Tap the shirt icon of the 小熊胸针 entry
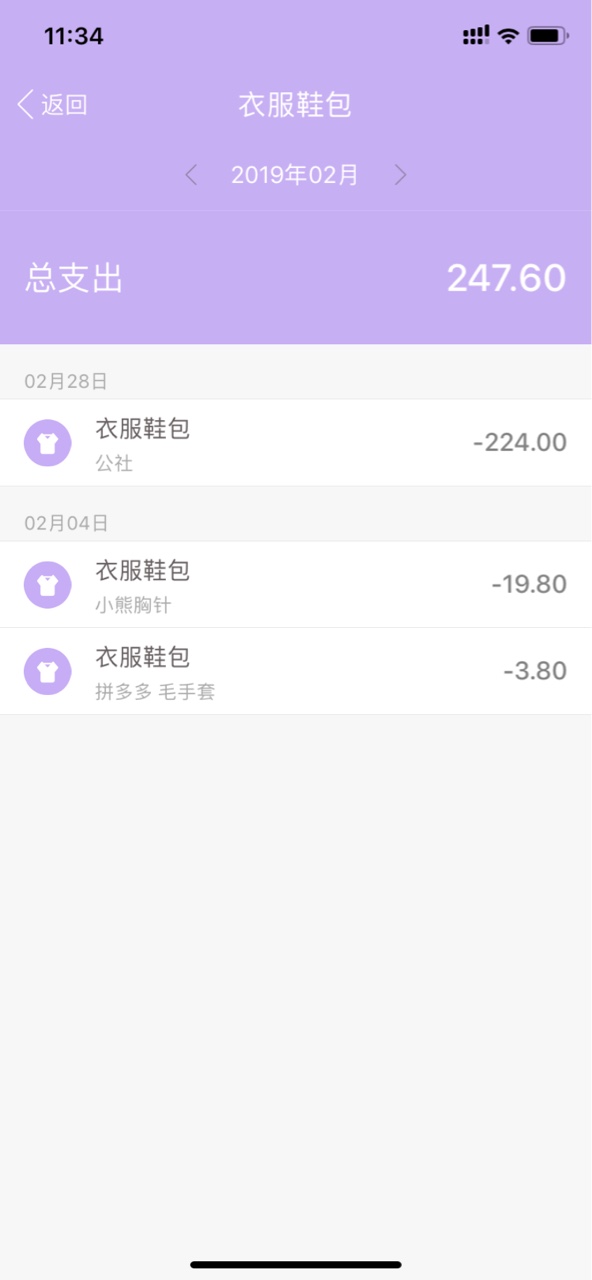This screenshot has width=592, height=1280. (x=47, y=585)
